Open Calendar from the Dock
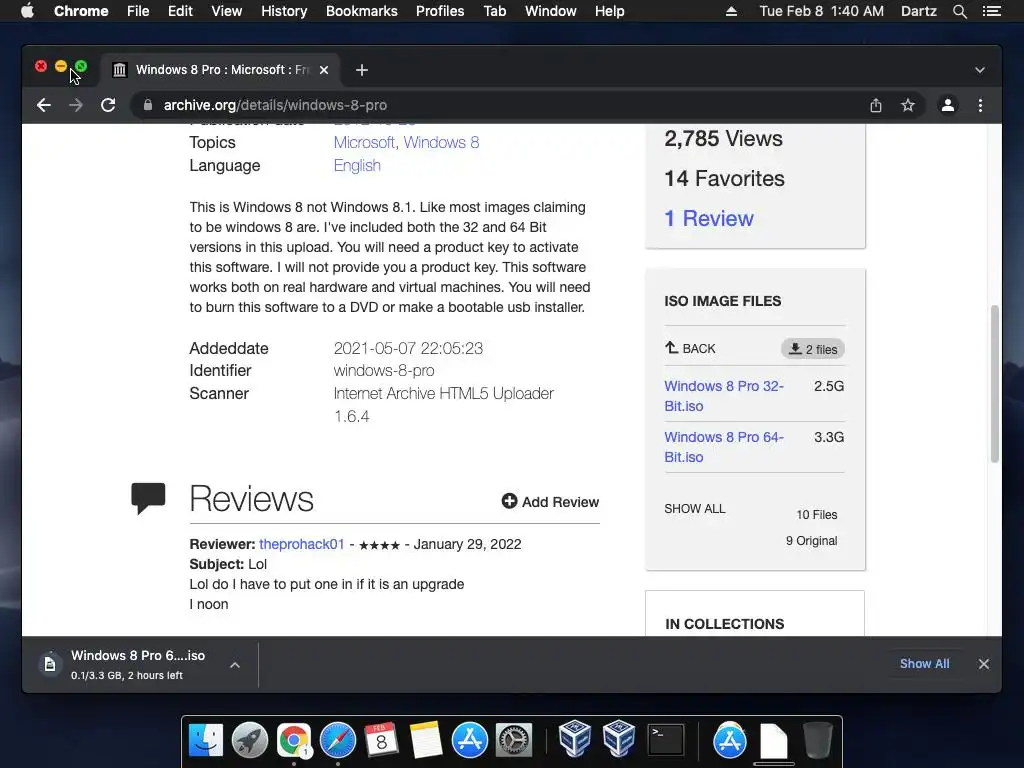The image size is (1024, 768). point(381,741)
